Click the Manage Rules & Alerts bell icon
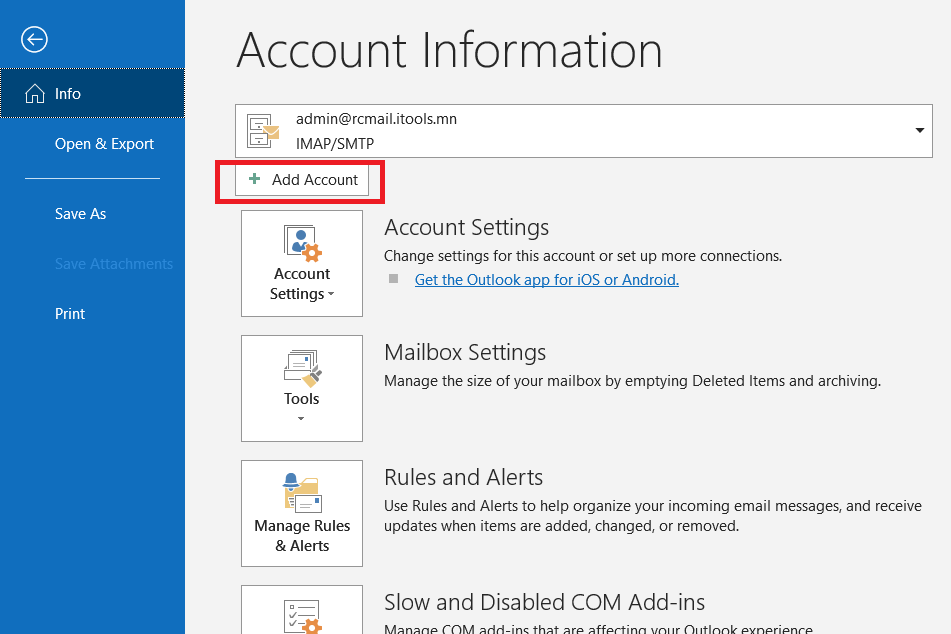Screen dimensions: 951x634 [x=302, y=493]
